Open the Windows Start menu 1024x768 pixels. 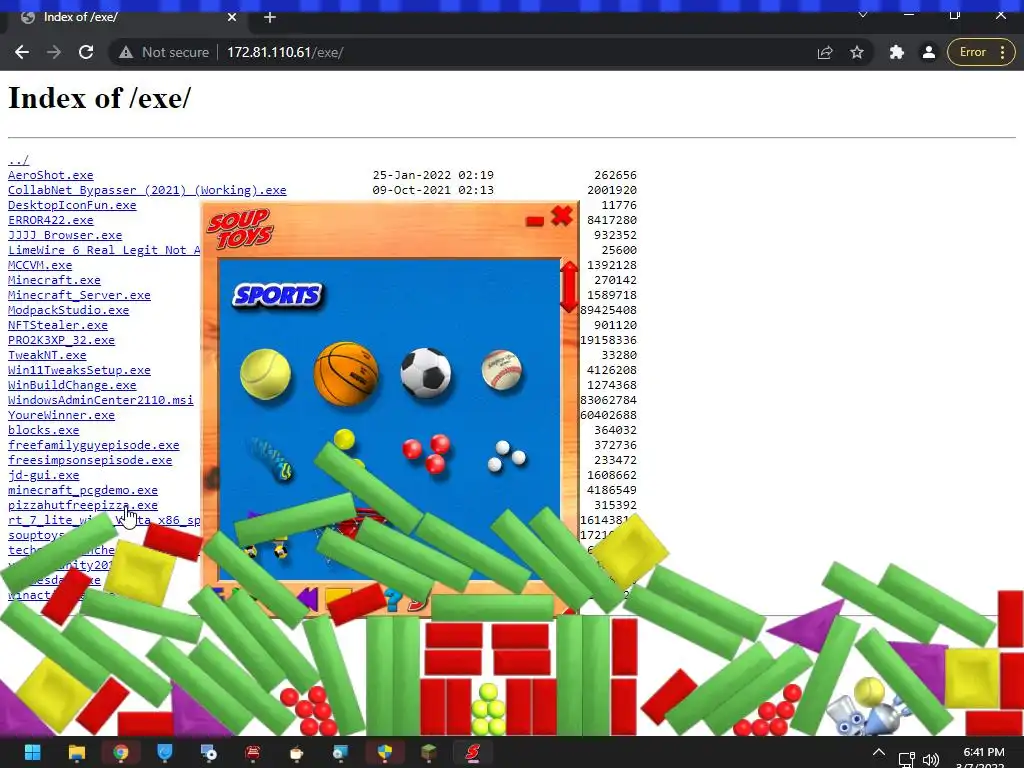coord(33,752)
